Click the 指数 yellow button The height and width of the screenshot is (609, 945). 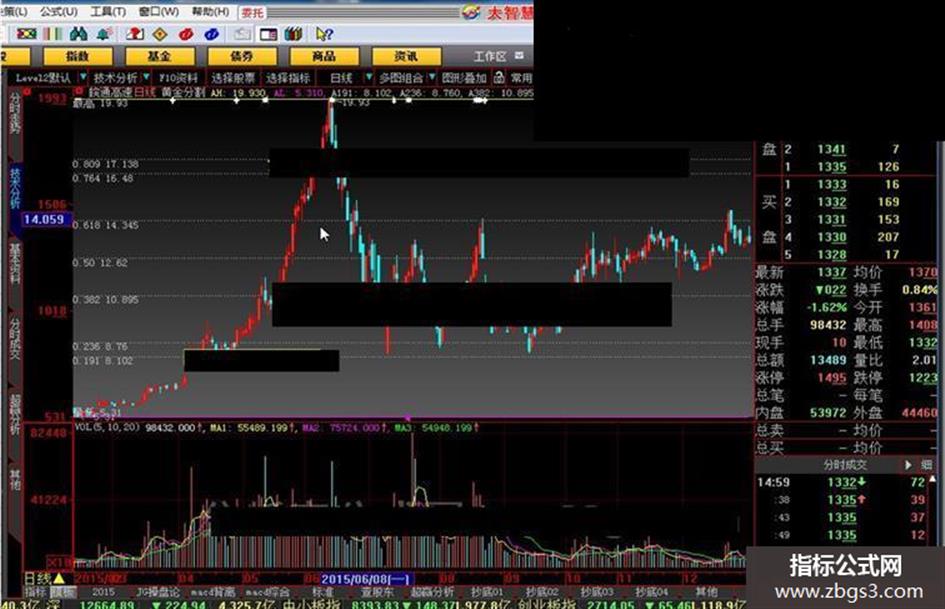pyautogui.click(x=78, y=56)
